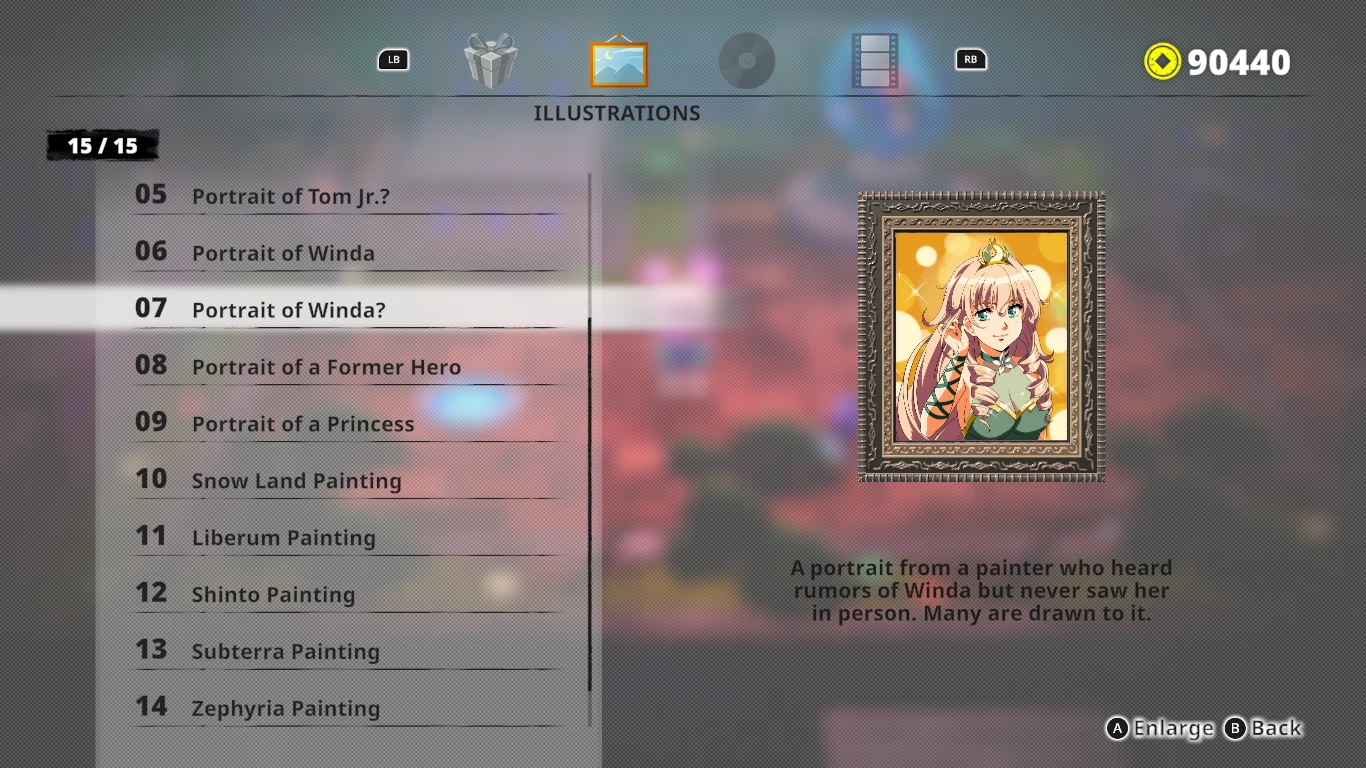1366x768 pixels.
Task: Select the illustrations picture frame icon
Action: (x=619, y=61)
